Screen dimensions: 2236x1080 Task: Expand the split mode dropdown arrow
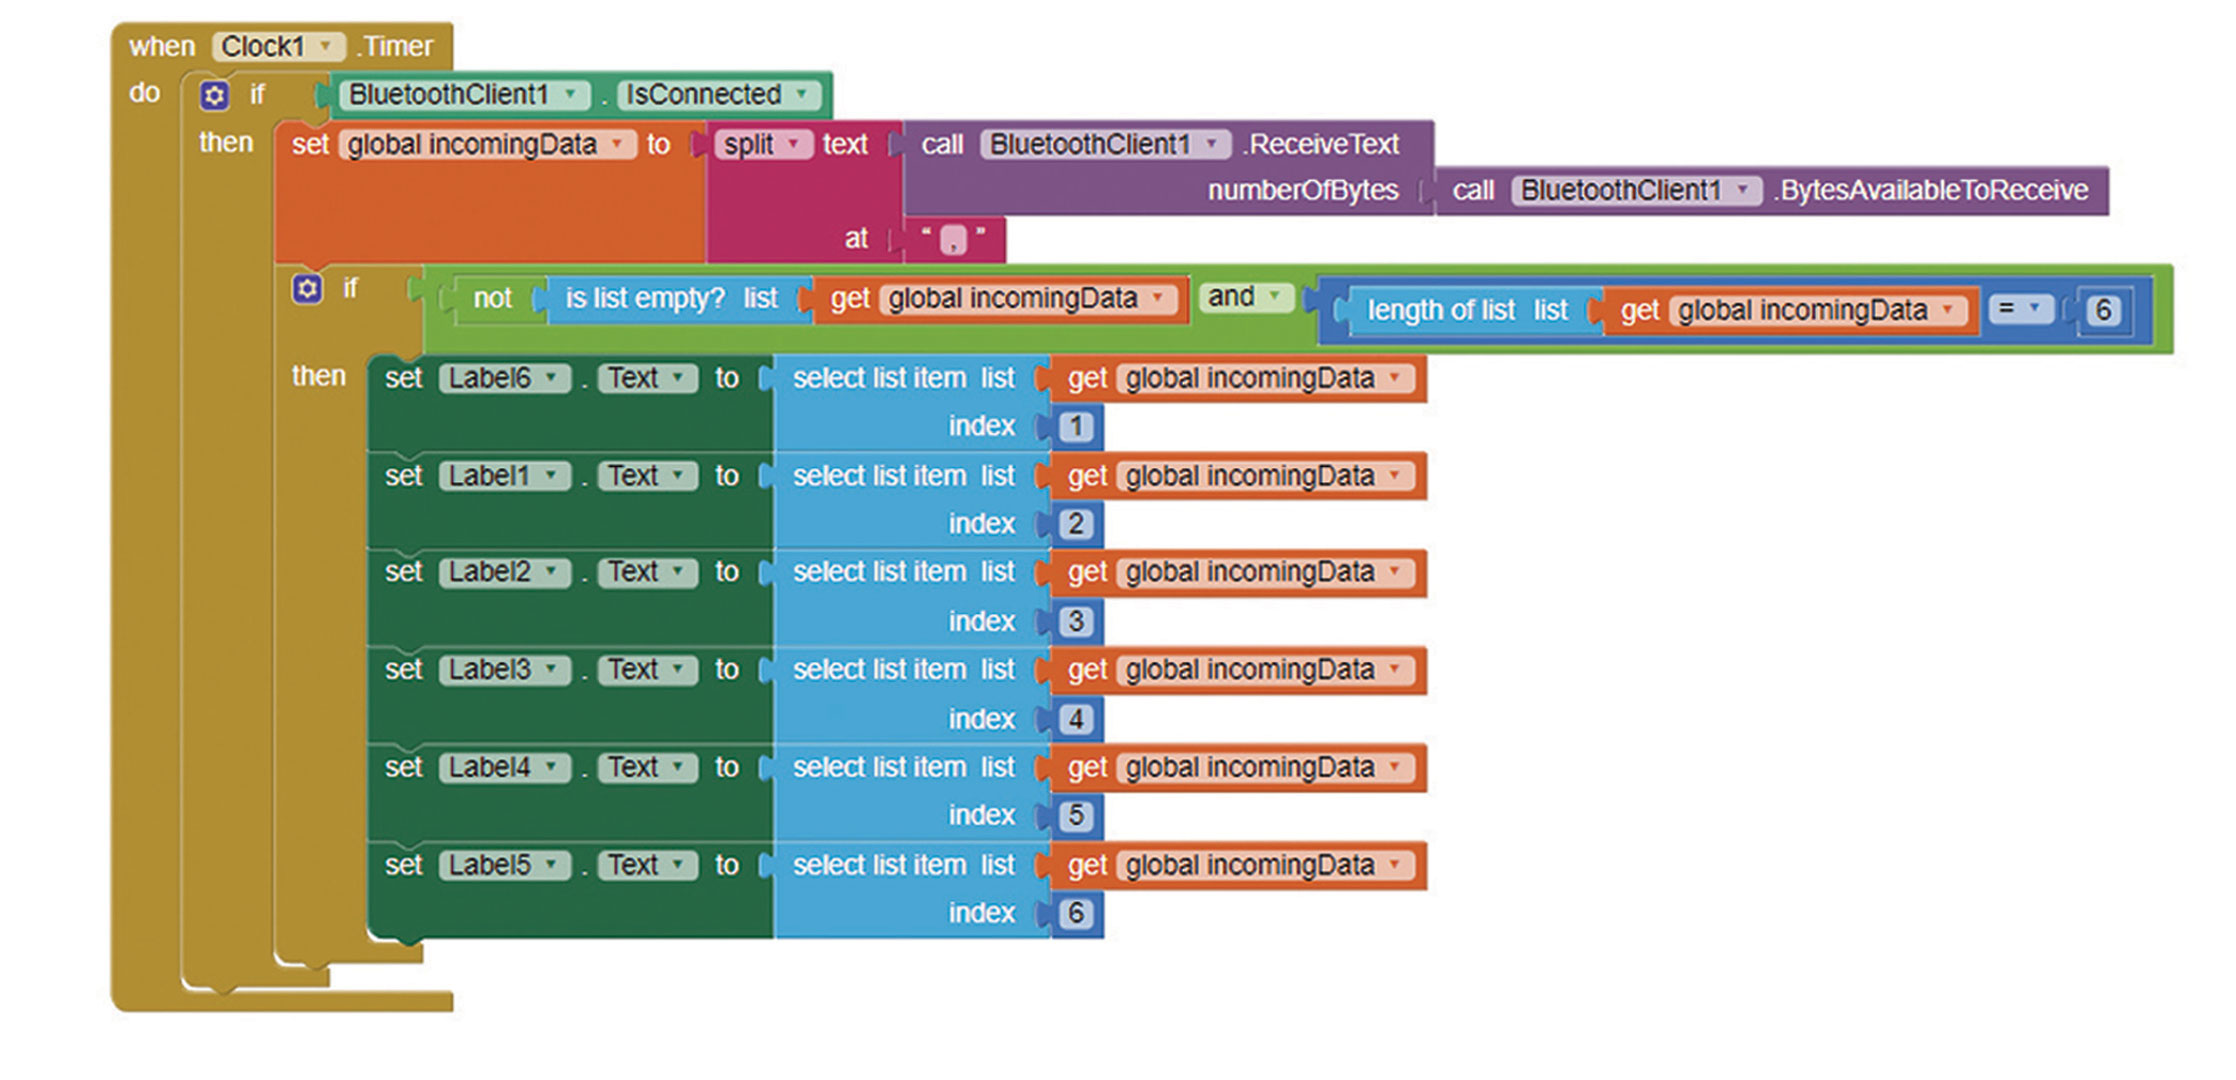(794, 144)
